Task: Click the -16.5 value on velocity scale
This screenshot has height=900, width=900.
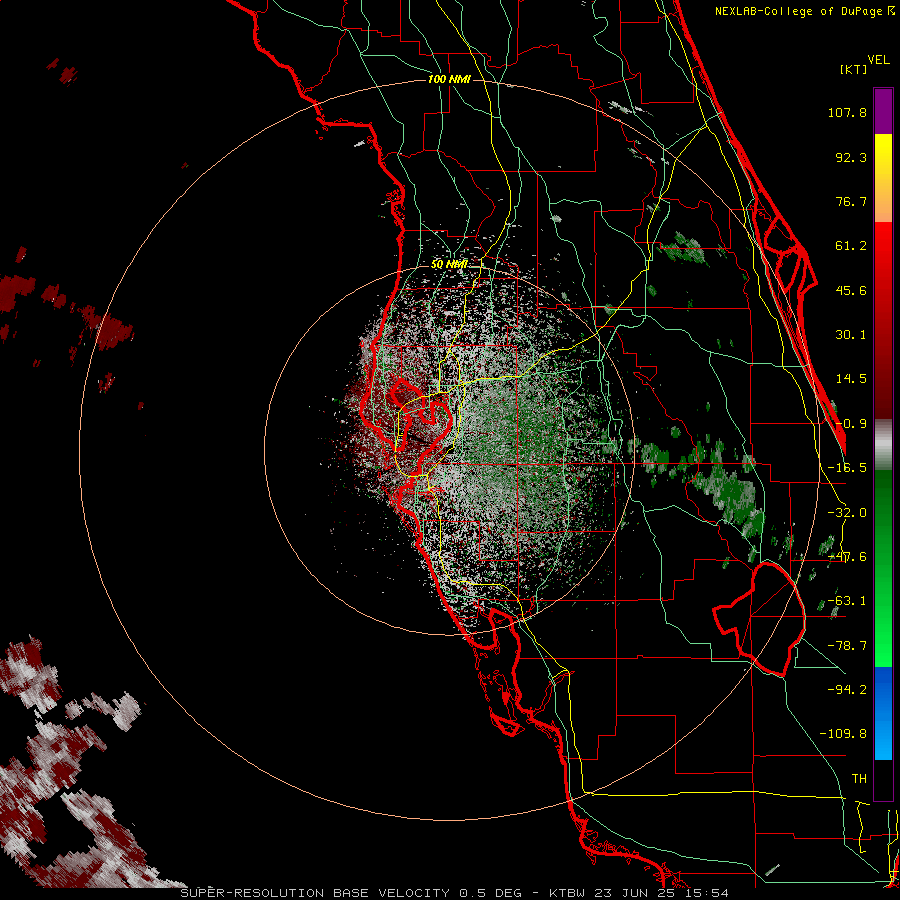Action: (x=847, y=468)
